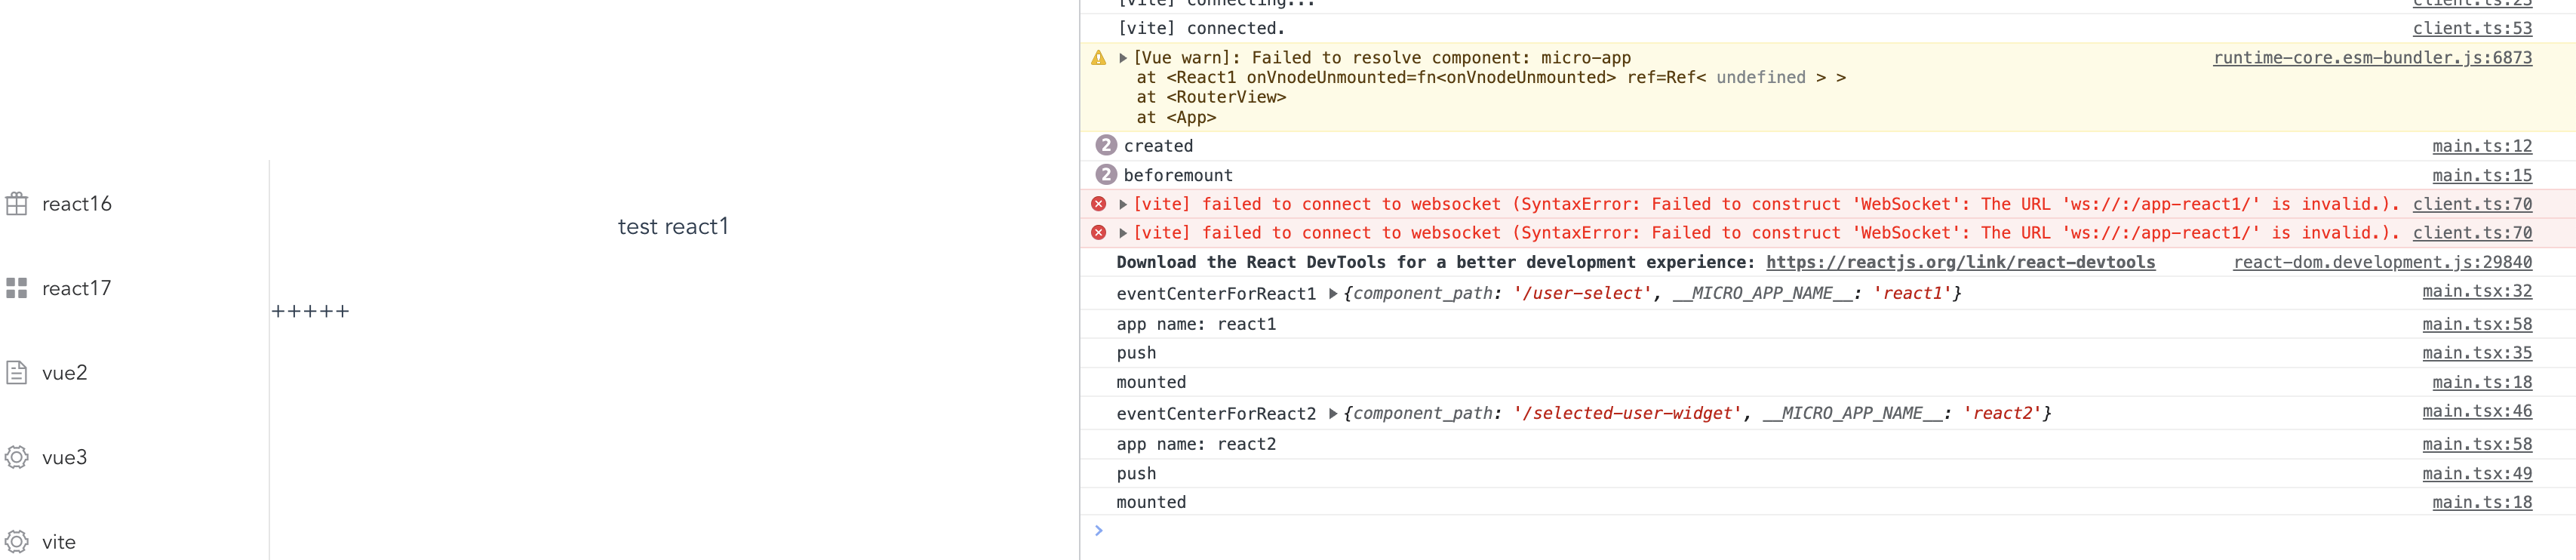2576x560 pixels.
Task: Click the 'test react1' page text
Action: tap(673, 227)
